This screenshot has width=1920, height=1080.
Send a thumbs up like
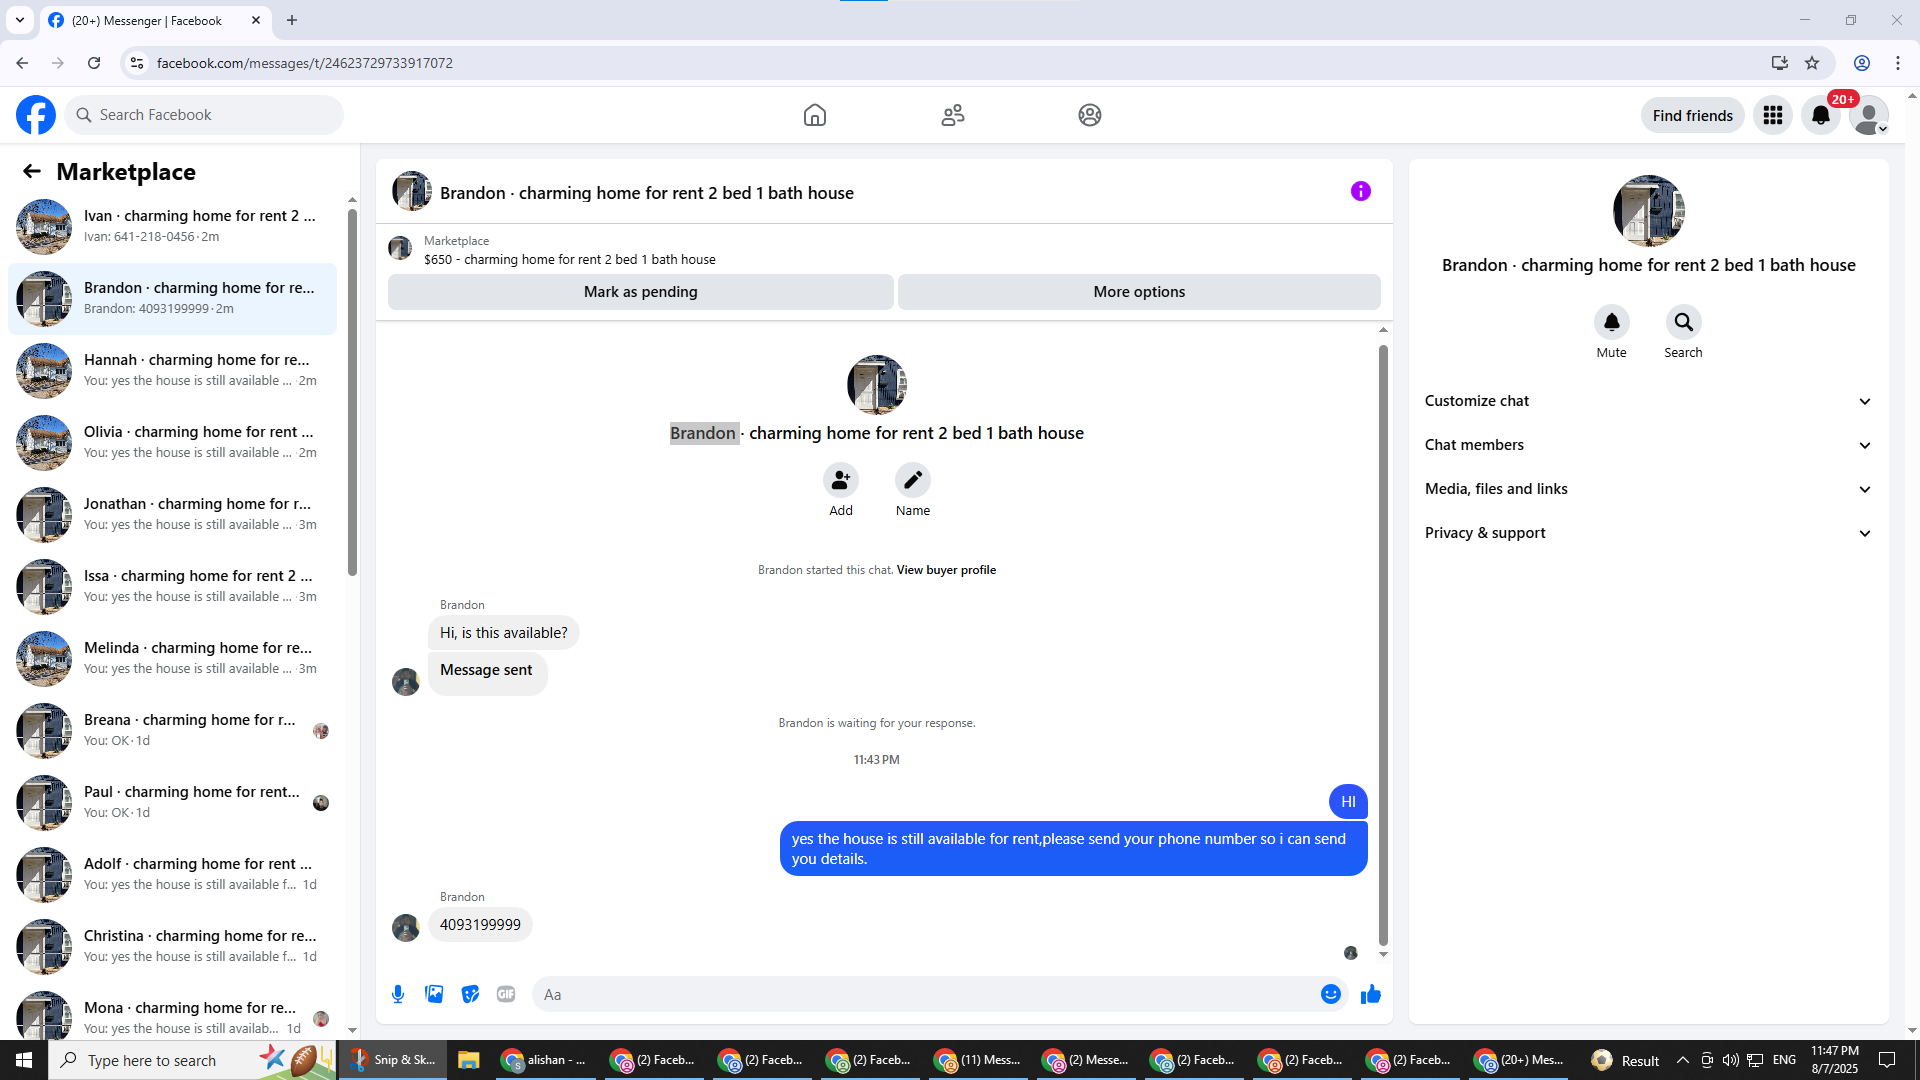[x=1370, y=994]
